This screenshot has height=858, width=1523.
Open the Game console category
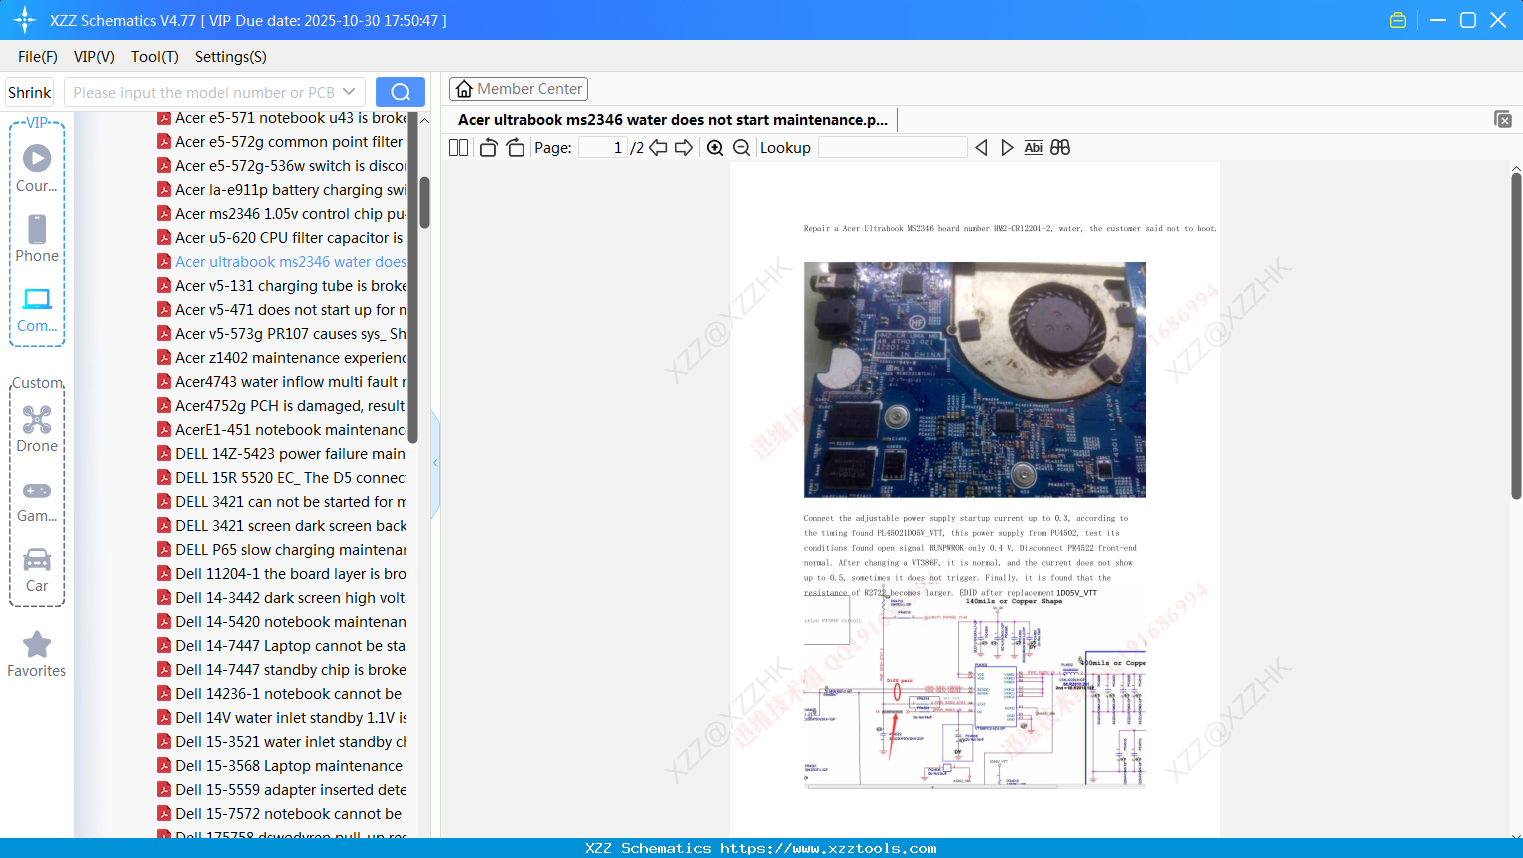click(37, 501)
